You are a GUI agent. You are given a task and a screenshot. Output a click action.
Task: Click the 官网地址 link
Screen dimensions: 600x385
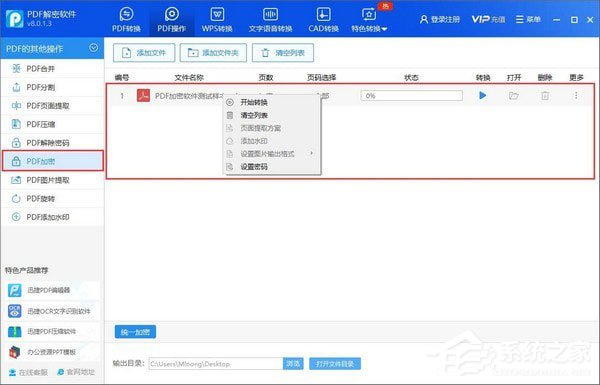pos(76,372)
